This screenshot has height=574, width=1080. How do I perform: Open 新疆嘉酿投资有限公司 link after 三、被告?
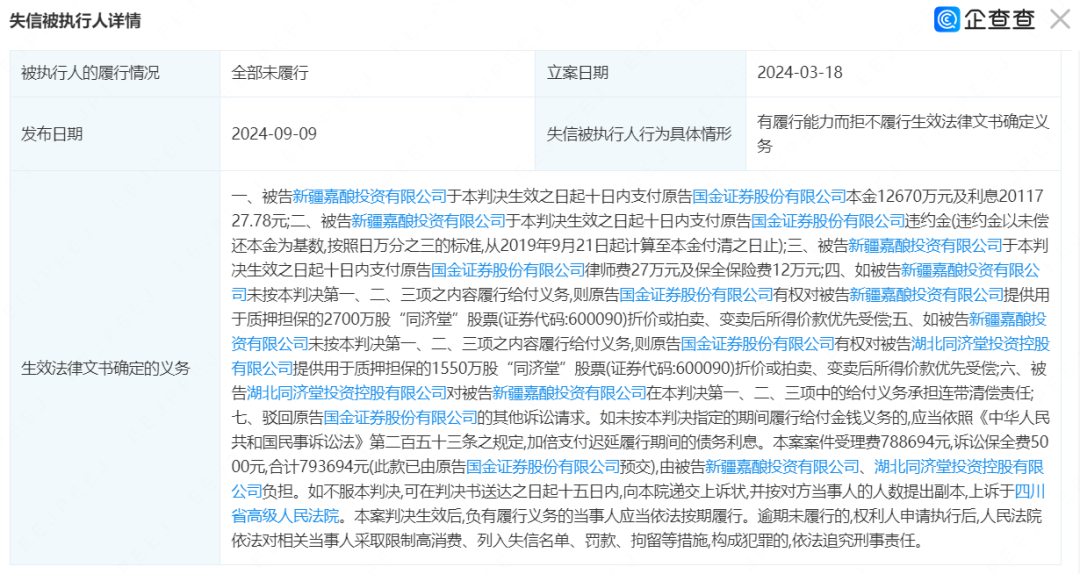(x=925, y=245)
